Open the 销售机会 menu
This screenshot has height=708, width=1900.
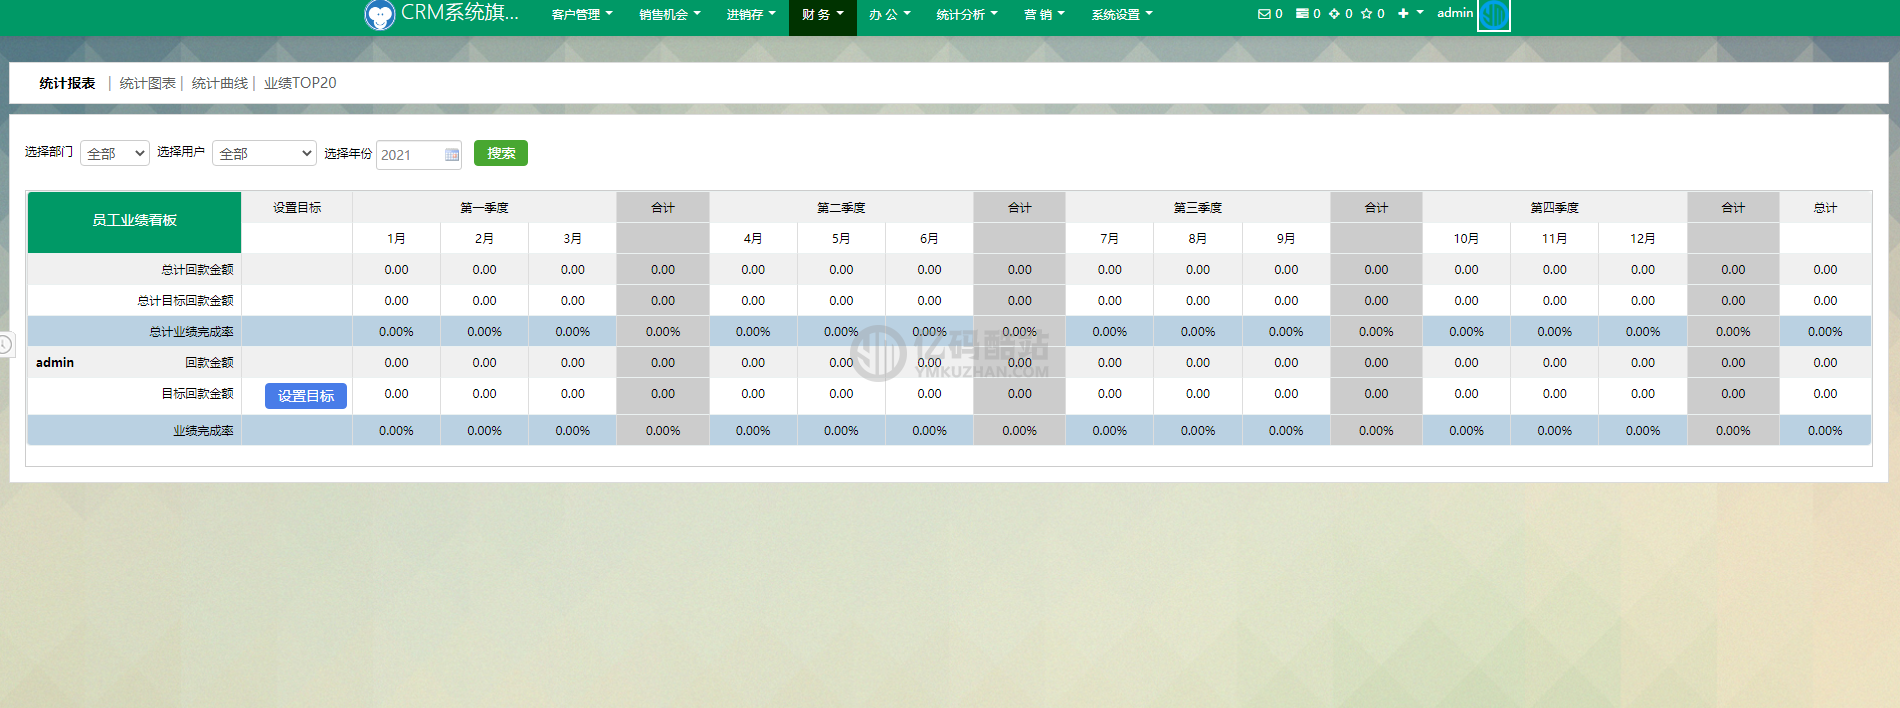click(x=669, y=15)
